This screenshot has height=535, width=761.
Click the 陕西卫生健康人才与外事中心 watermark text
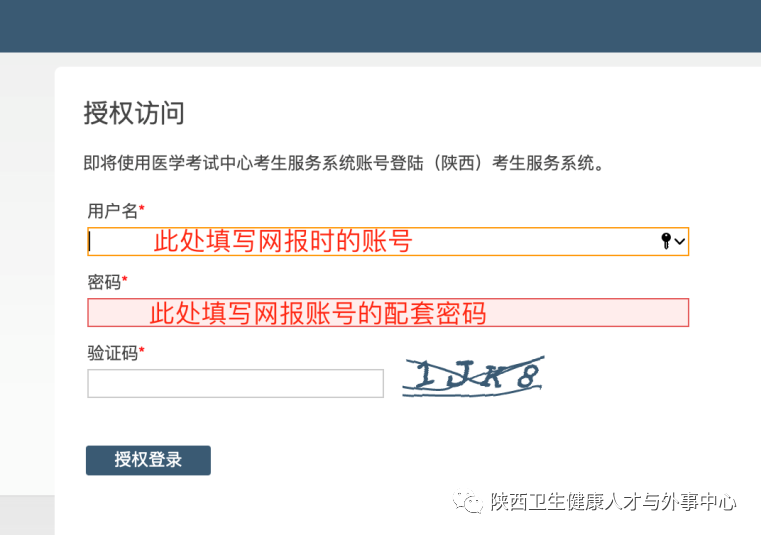pos(613,502)
